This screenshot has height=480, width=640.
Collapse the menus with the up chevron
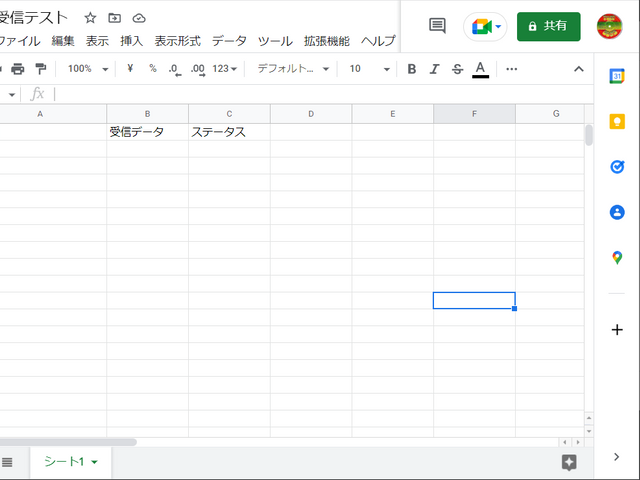(x=578, y=69)
